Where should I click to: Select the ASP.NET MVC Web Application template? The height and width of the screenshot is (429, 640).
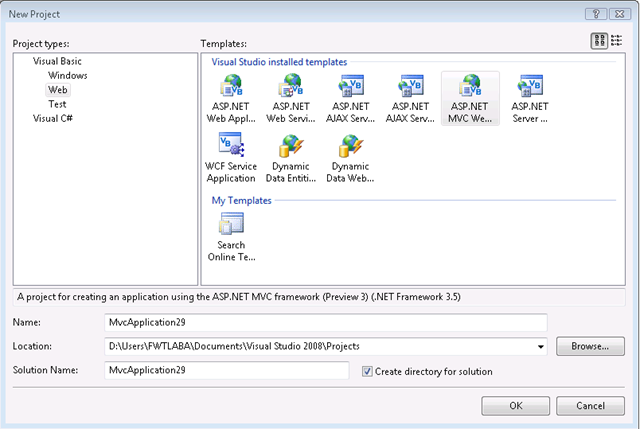[x=470, y=99]
